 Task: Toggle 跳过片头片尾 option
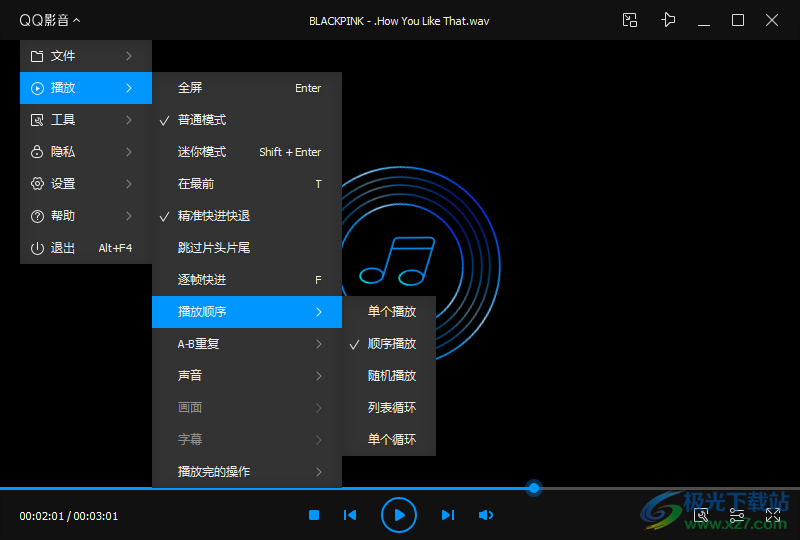tap(247, 248)
